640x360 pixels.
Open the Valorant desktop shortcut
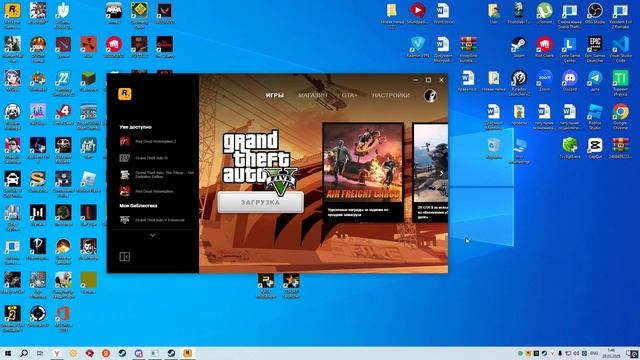tap(164, 13)
